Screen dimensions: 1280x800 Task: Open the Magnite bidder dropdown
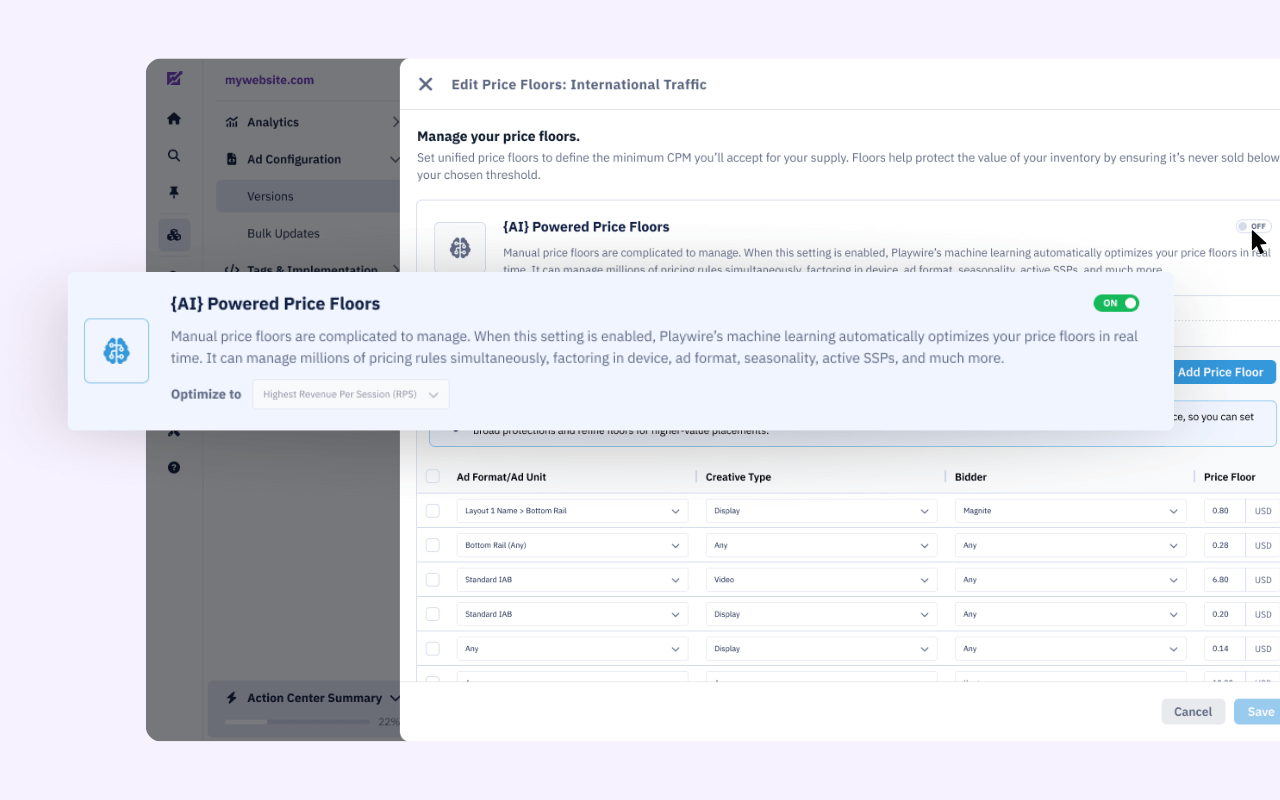(1069, 511)
